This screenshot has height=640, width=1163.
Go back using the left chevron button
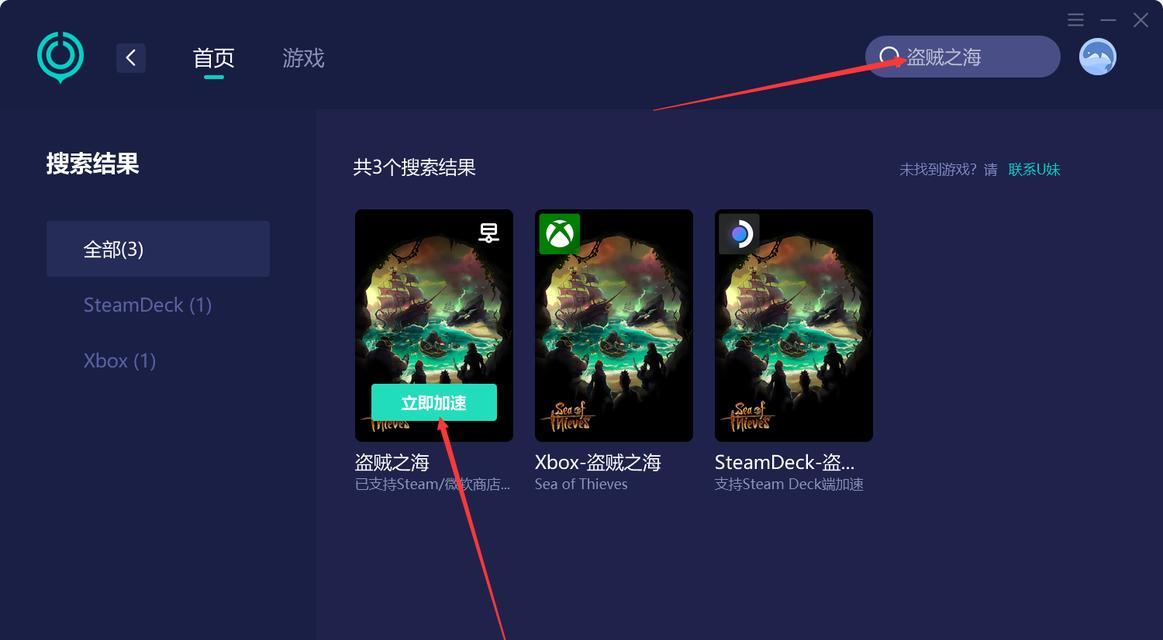click(131, 58)
